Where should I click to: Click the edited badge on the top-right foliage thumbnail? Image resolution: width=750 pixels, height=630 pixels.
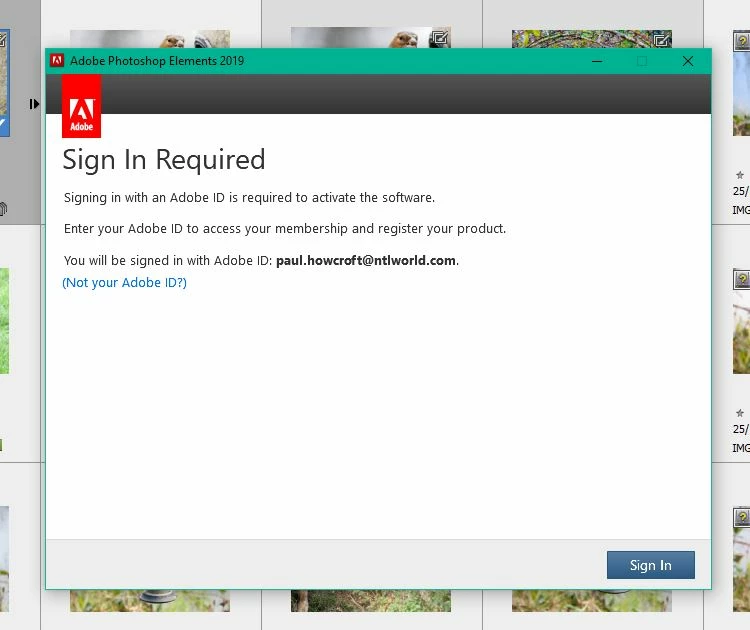tap(661, 39)
